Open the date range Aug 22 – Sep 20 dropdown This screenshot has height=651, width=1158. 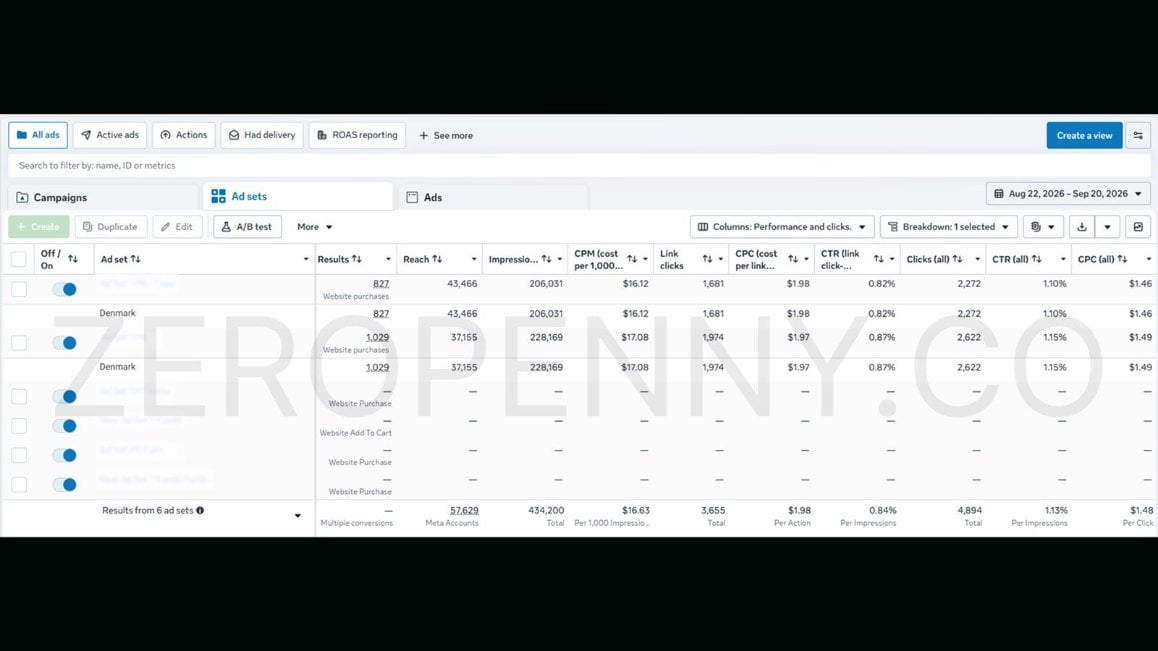[x=1068, y=194]
